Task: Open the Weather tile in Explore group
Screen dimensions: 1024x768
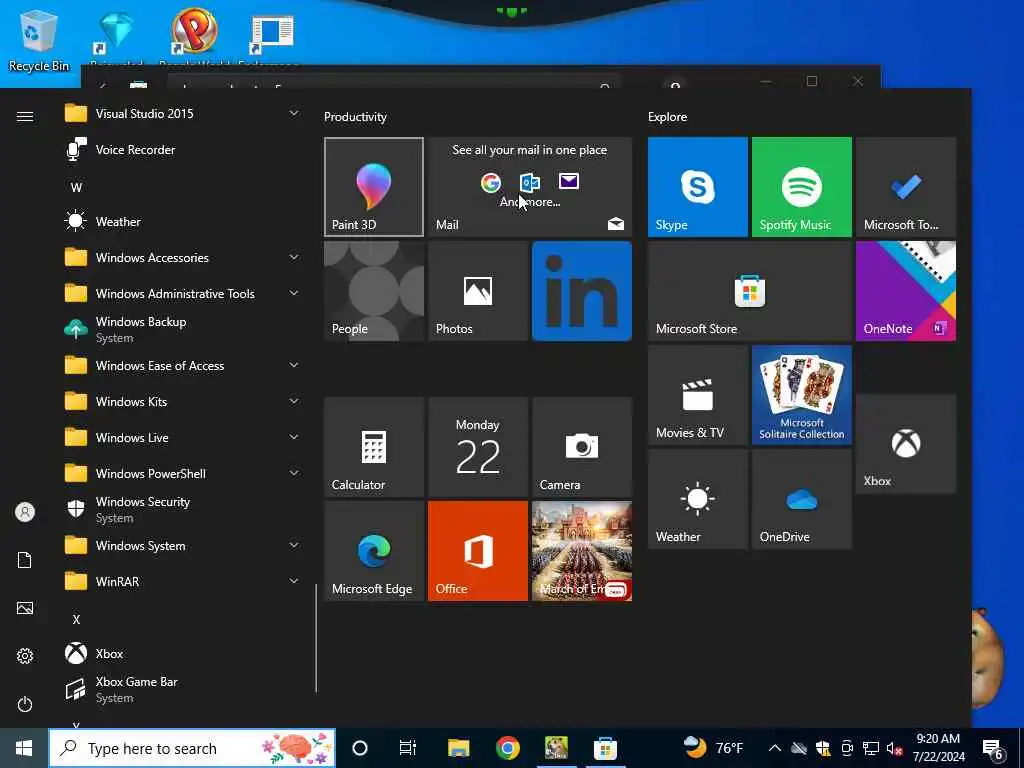Action: click(697, 499)
